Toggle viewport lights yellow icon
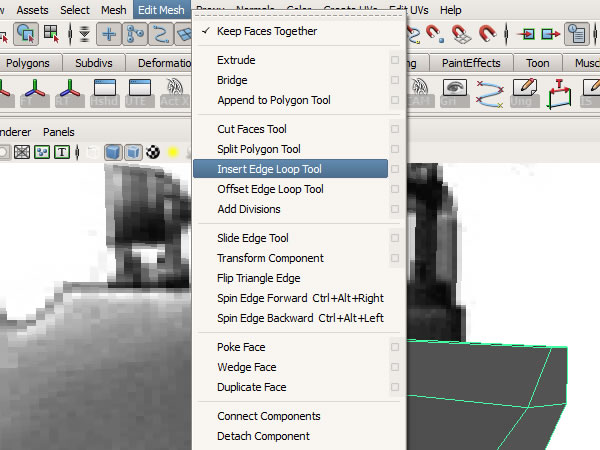Viewport: 600px width, 450px height. (173, 152)
